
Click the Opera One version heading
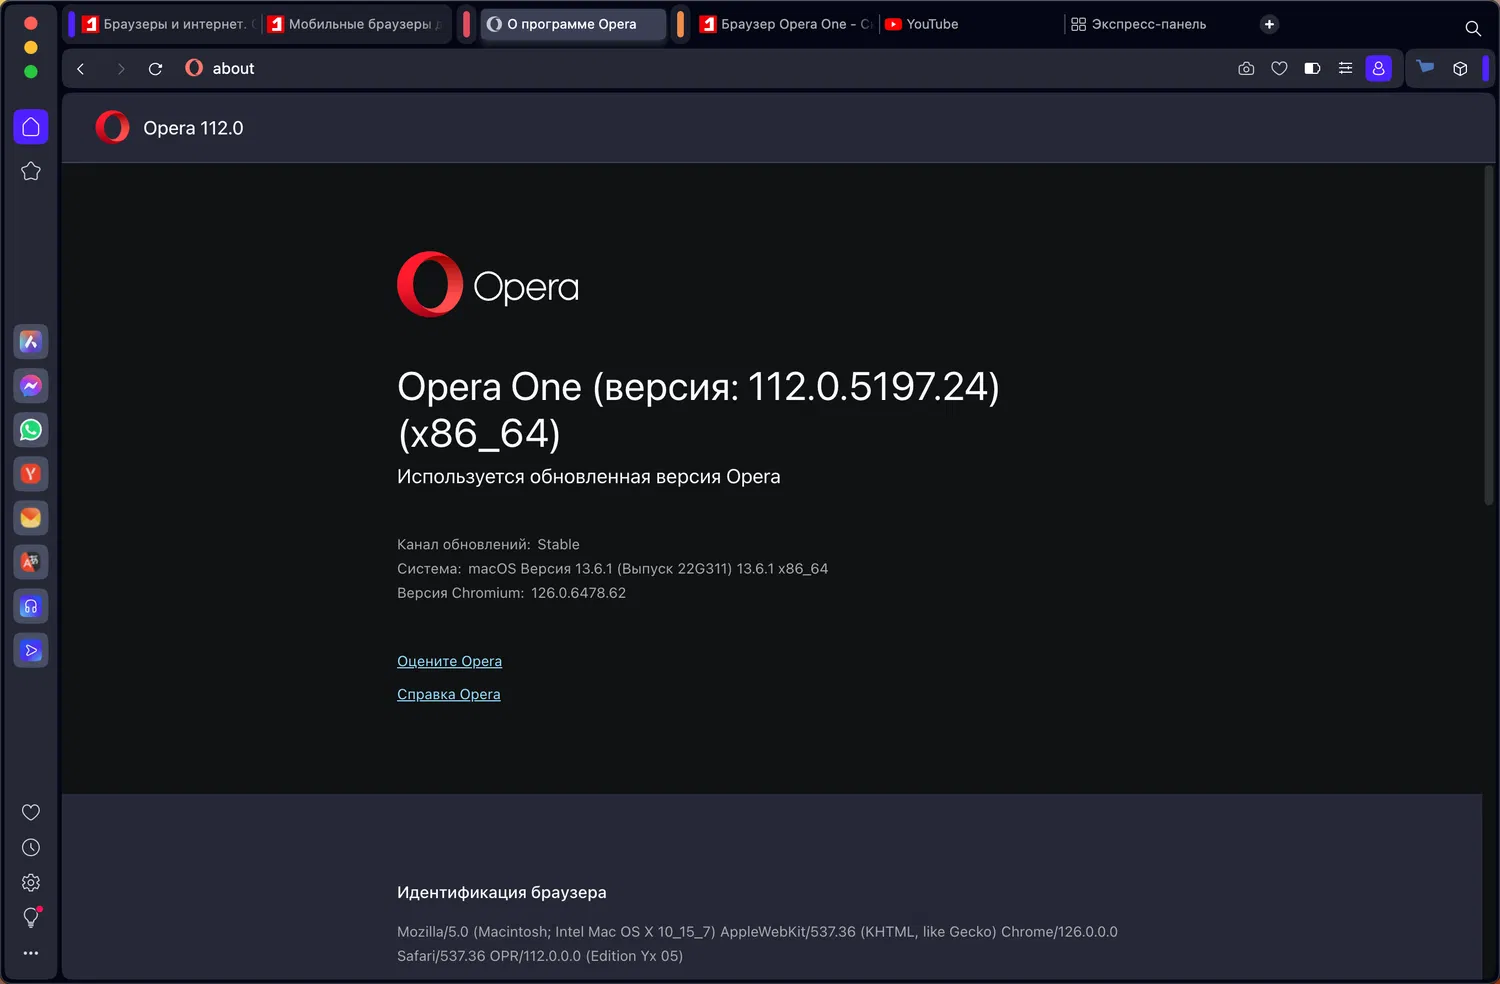point(698,410)
